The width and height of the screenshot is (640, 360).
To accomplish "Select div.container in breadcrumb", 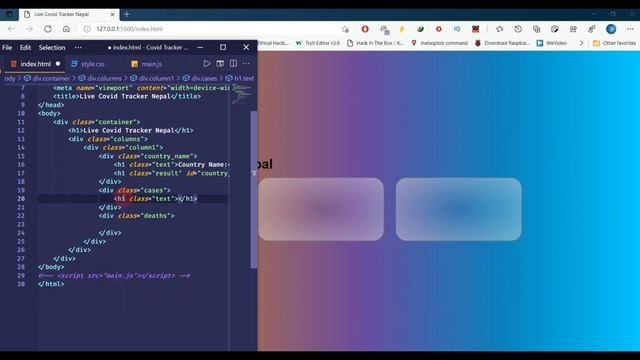I will click(x=47, y=78).
